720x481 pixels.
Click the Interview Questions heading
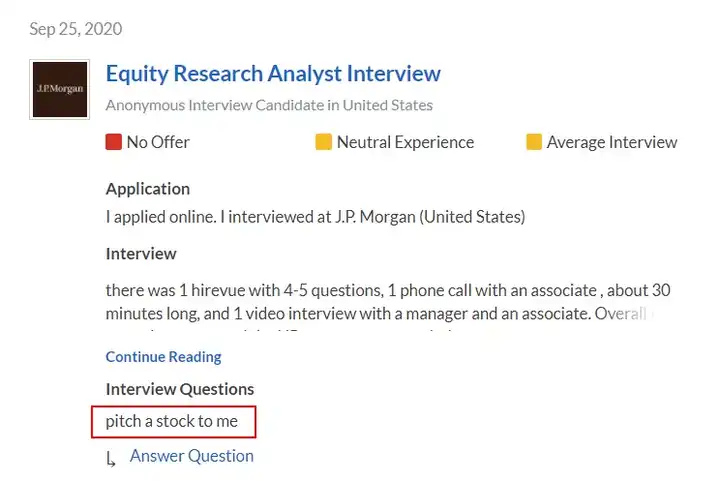pos(180,389)
